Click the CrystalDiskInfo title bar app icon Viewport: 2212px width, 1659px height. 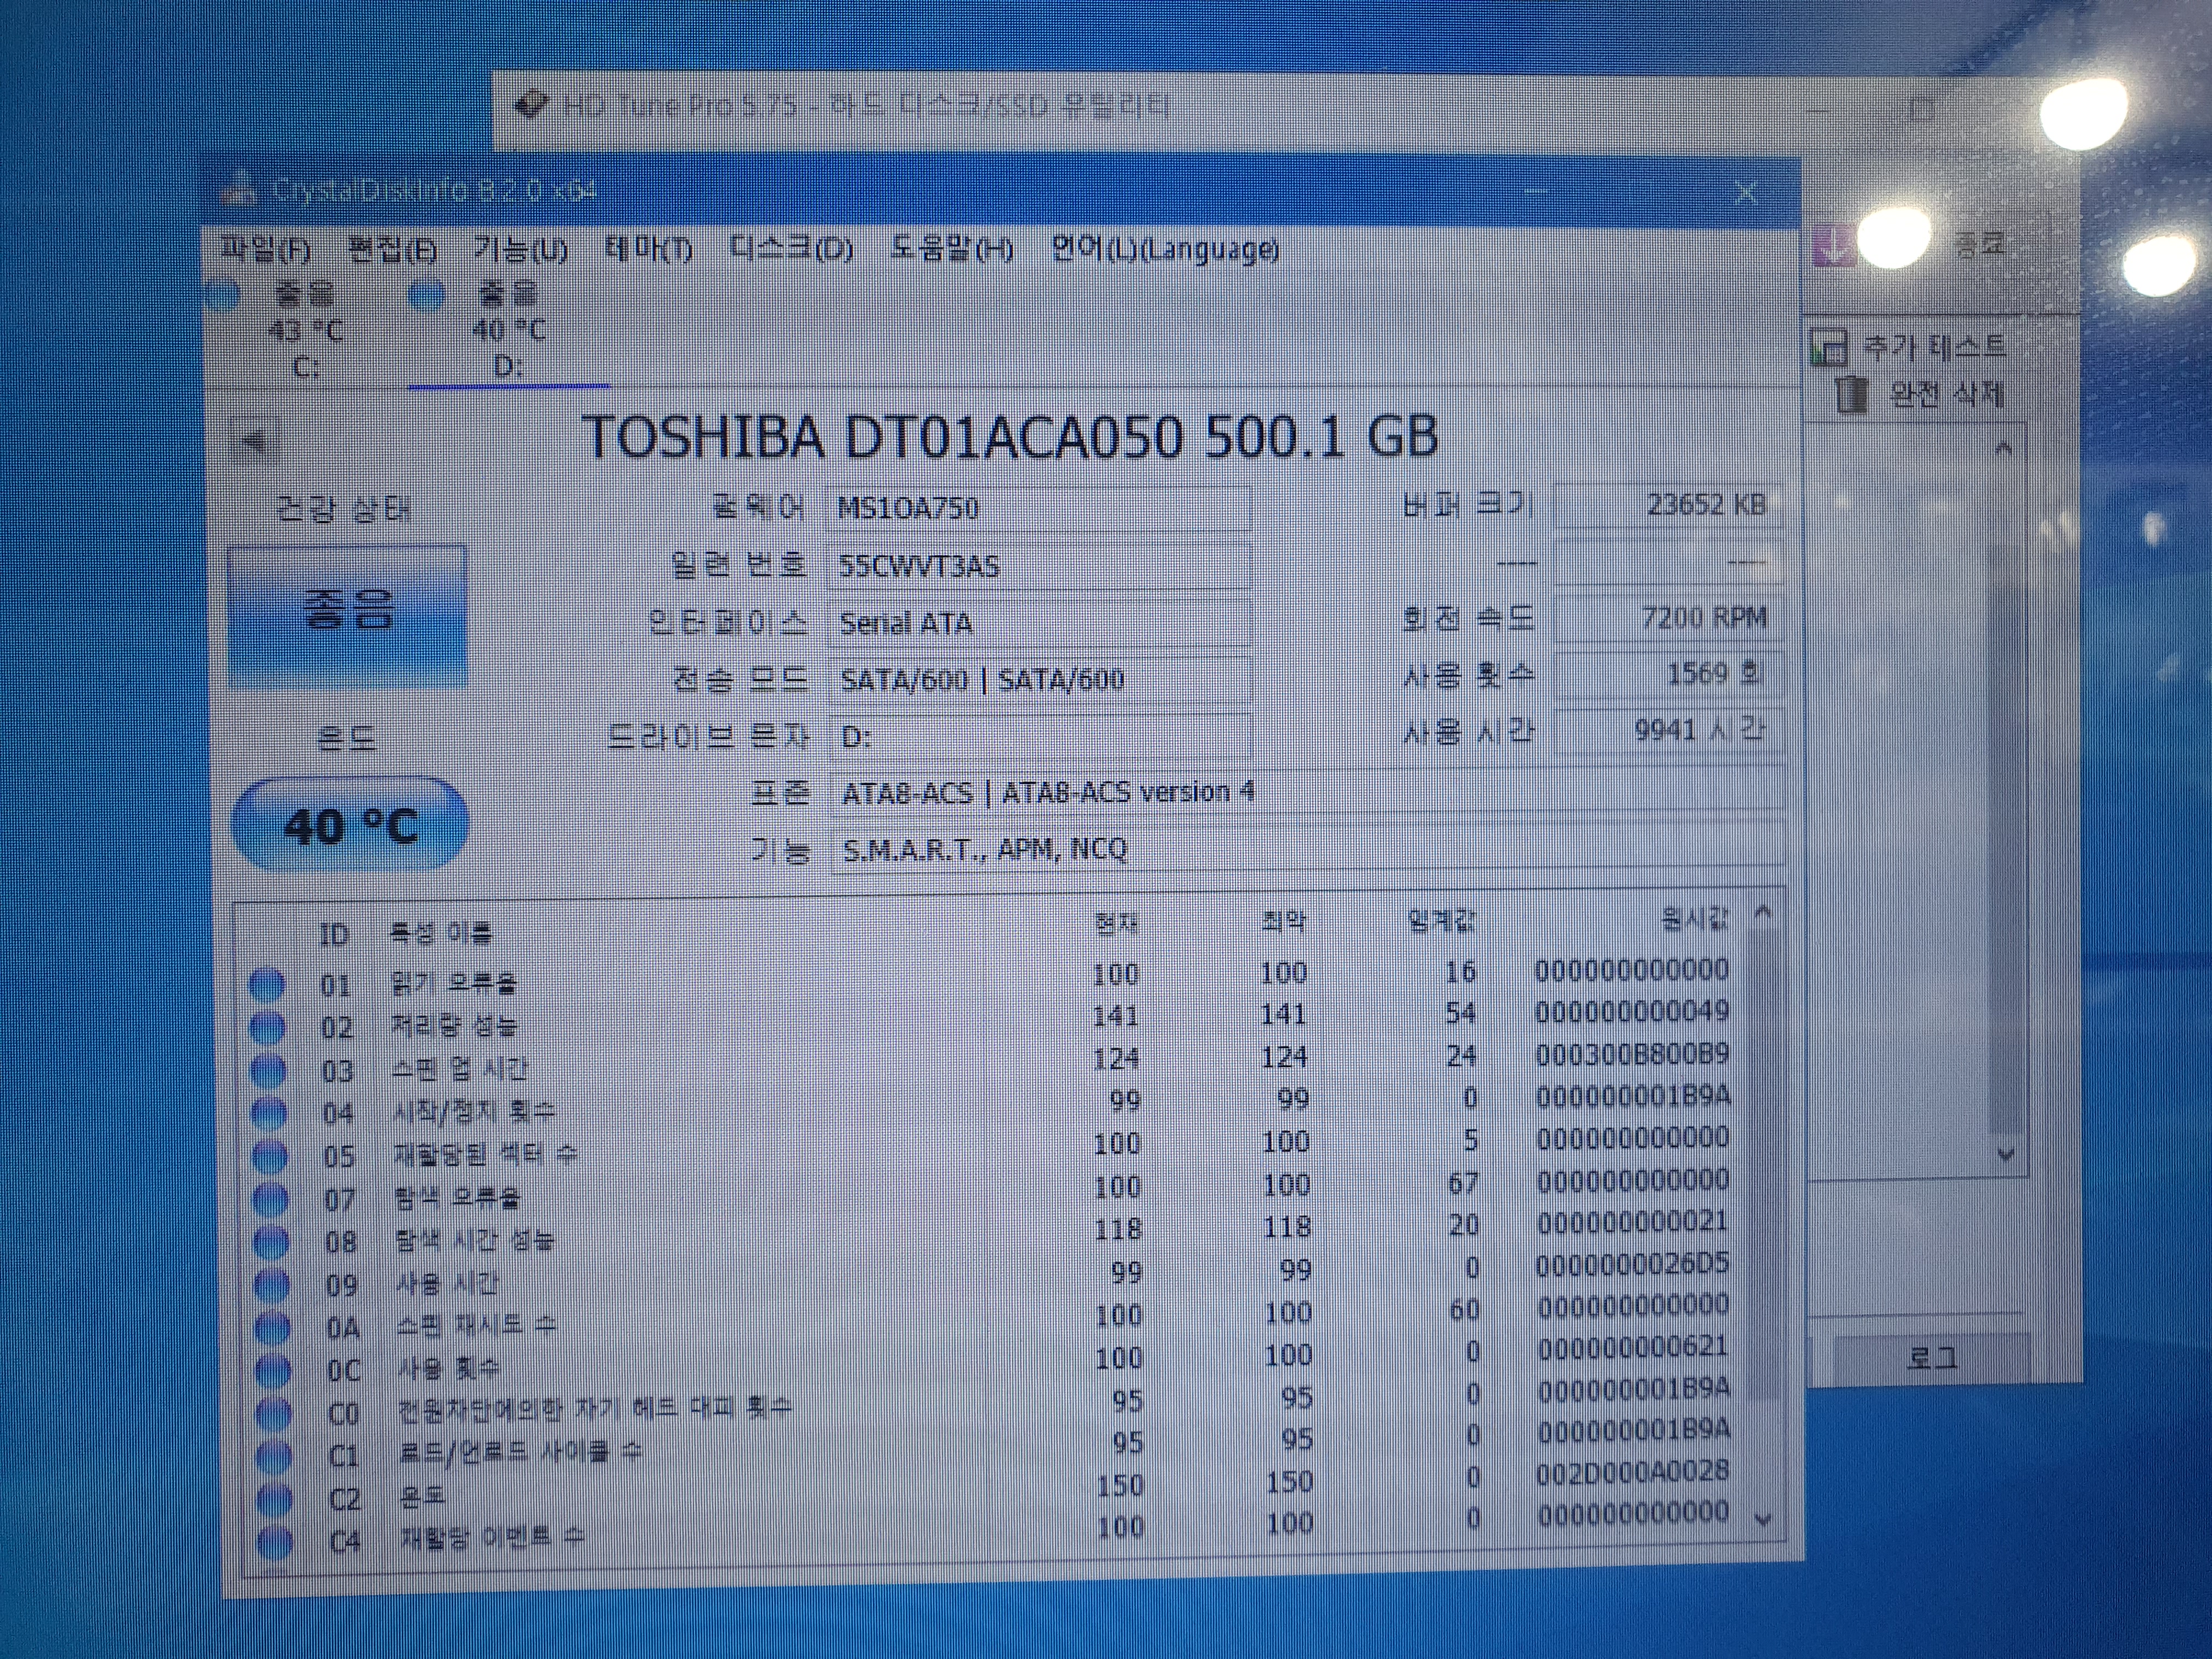(x=238, y=189)
